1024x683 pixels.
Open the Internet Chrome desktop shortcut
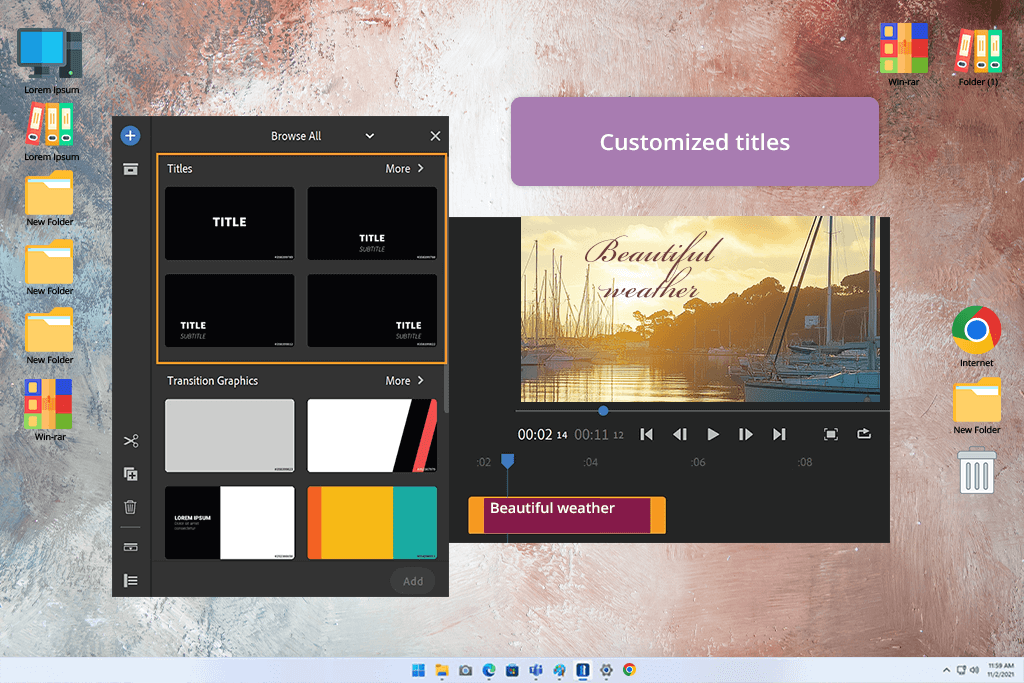pos(976,336)
